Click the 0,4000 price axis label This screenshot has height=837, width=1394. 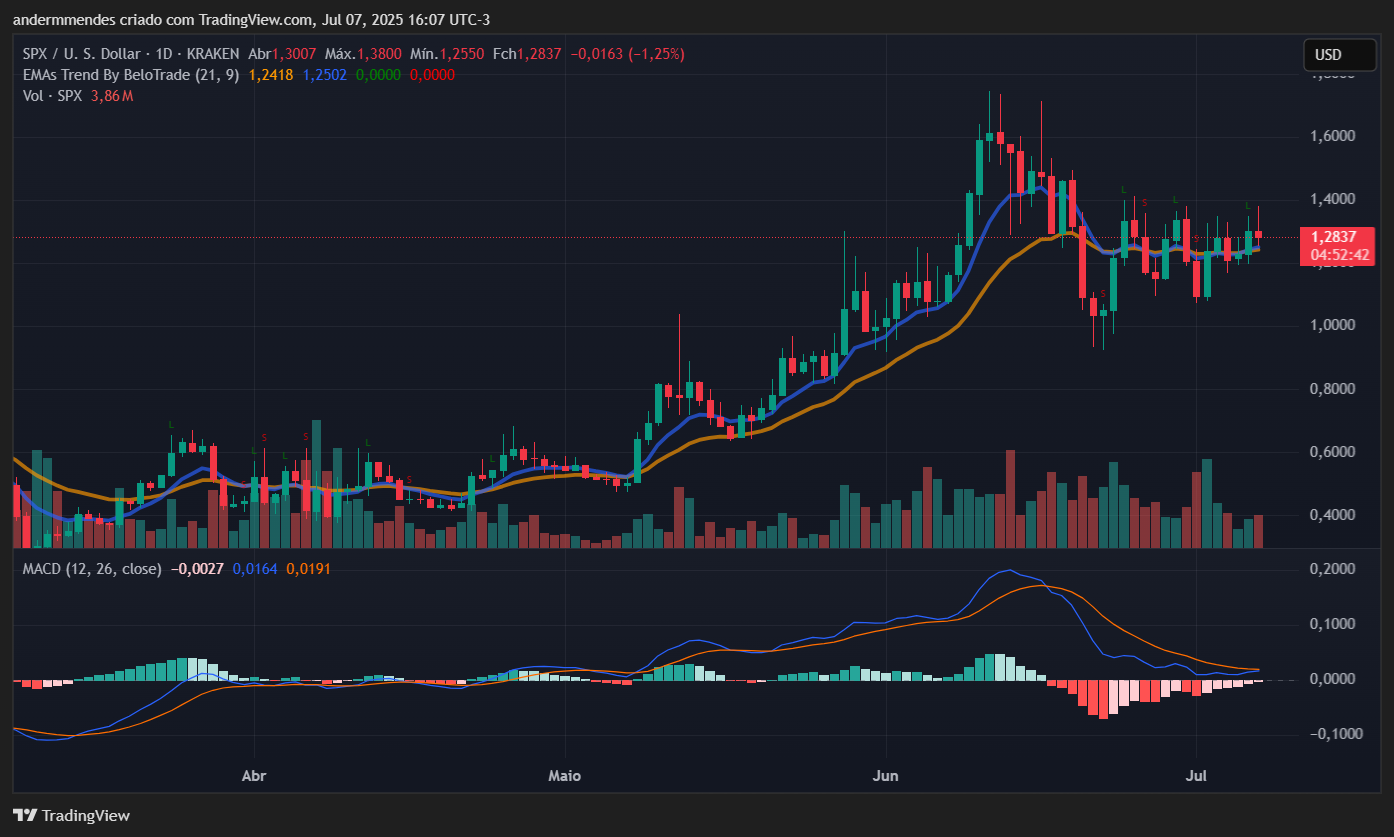(x=1333, y=515)
